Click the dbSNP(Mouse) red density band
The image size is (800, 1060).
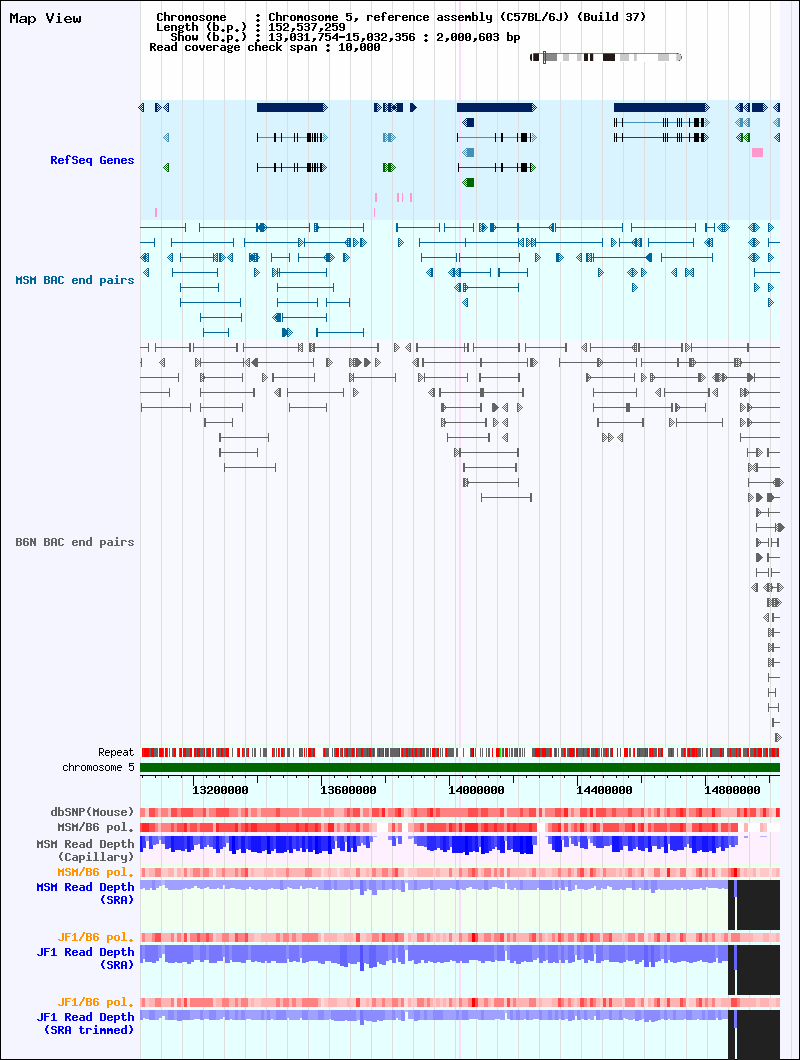(x=460, y=813)
